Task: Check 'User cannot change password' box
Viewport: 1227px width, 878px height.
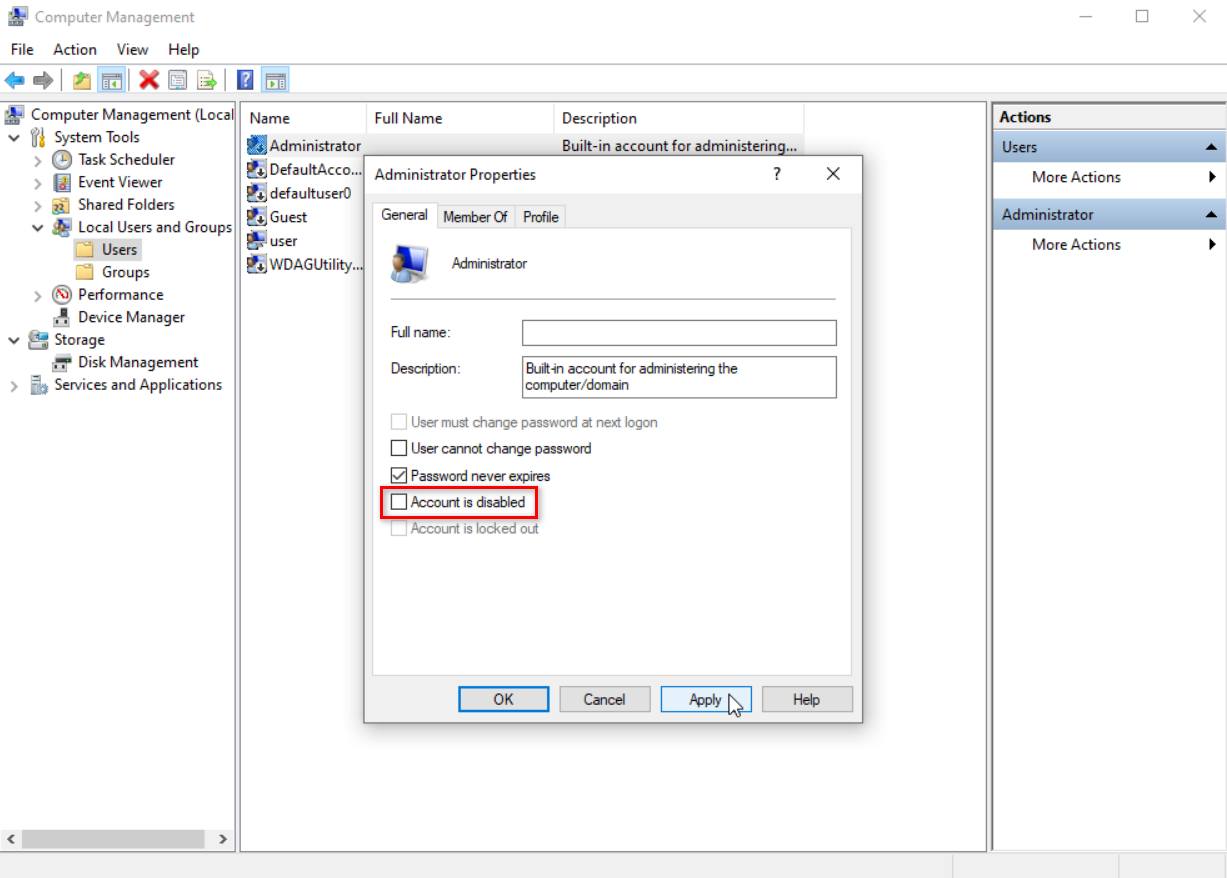Action: click(399, 449)
